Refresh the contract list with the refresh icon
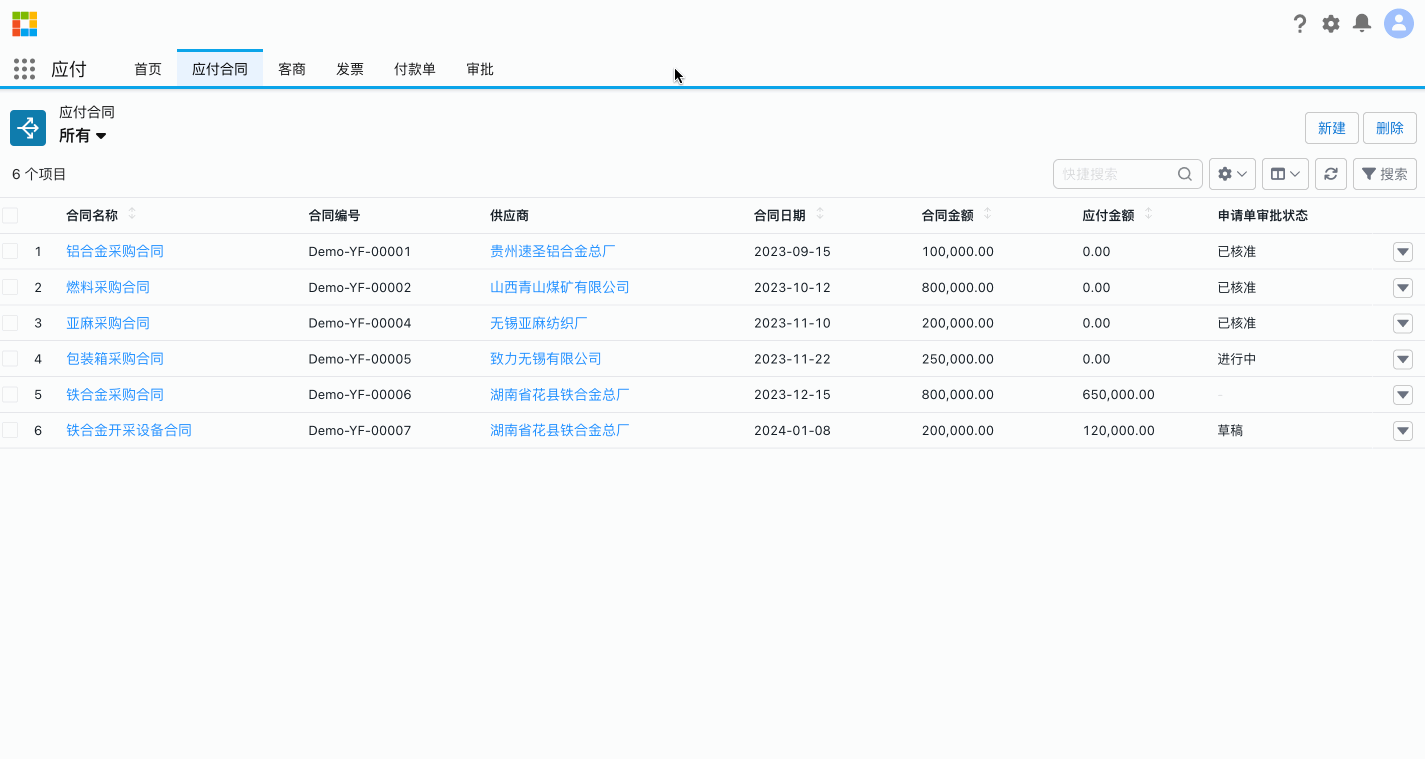 click(1330, 173)
